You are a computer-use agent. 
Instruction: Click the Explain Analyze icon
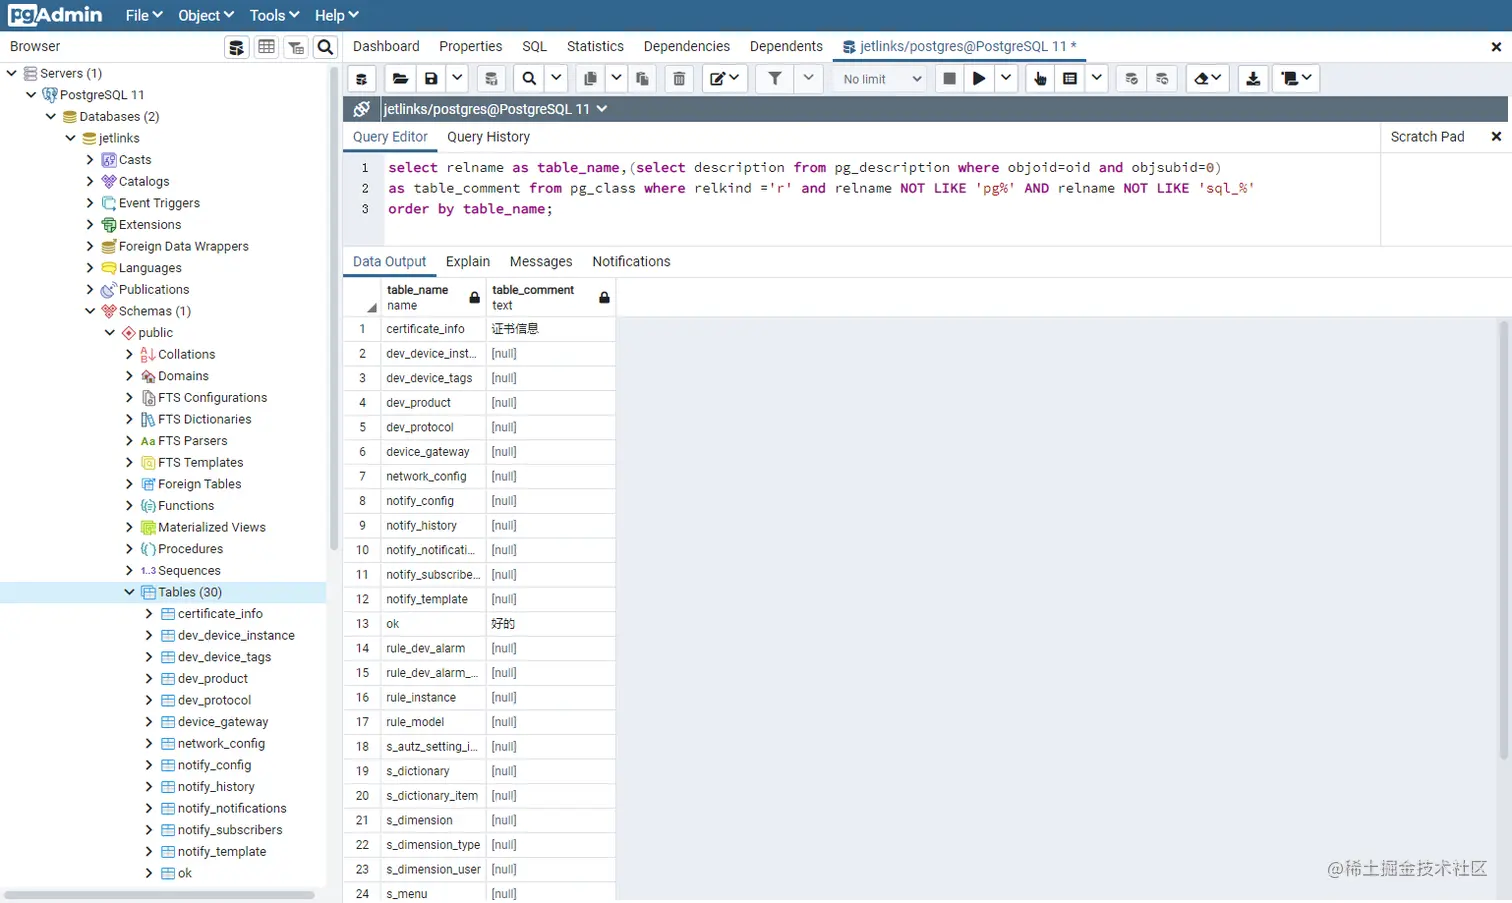1070,79
